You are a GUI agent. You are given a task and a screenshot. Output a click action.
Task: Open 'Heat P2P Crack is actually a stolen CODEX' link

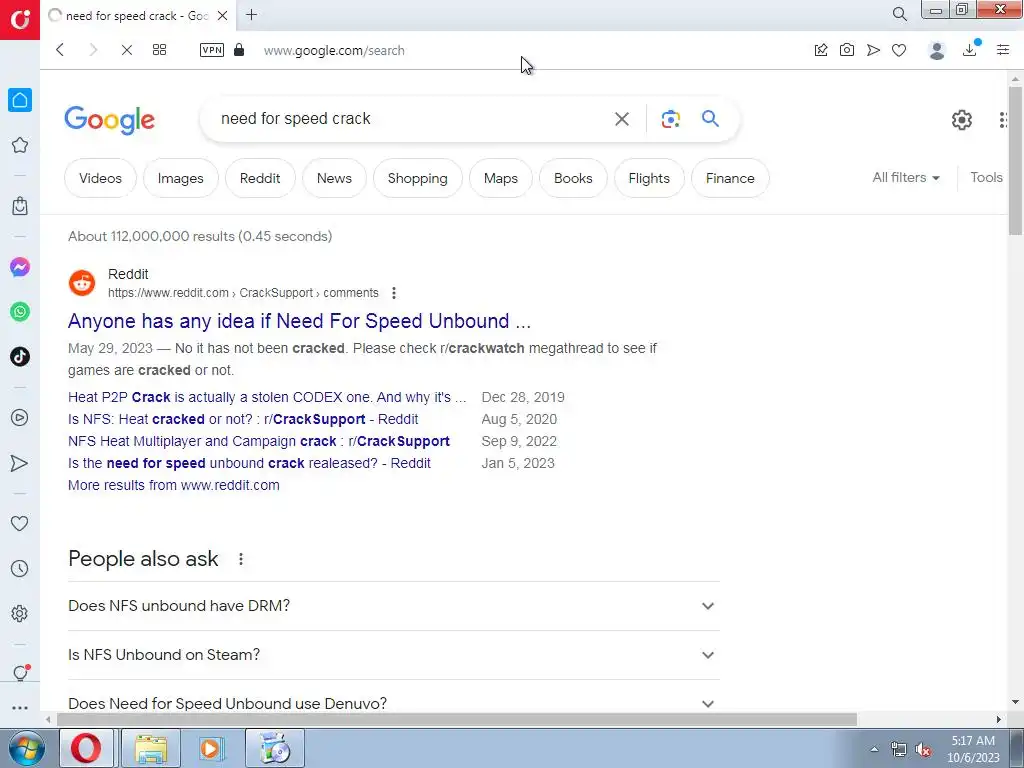pyautogui.click(x=267, y=397)
